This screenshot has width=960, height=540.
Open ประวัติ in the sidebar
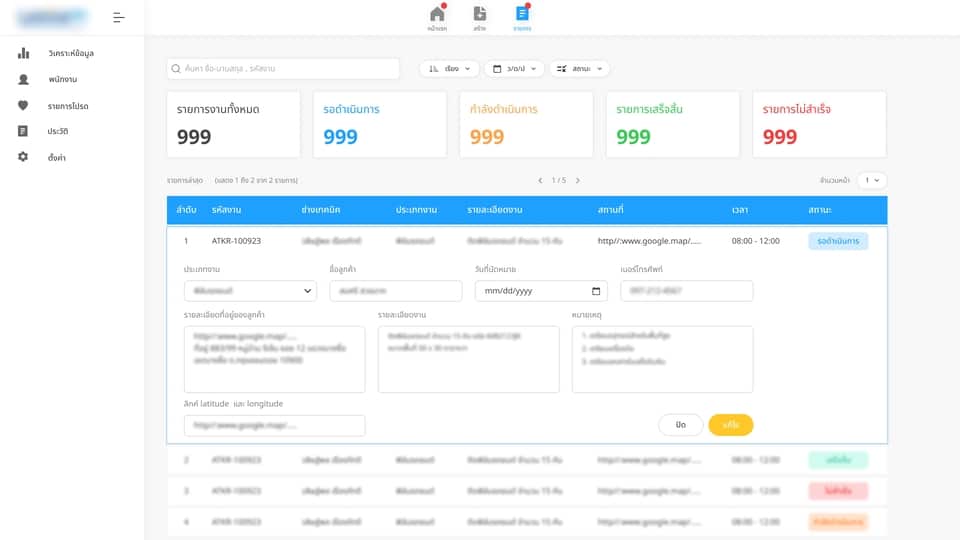coord(58,131)
